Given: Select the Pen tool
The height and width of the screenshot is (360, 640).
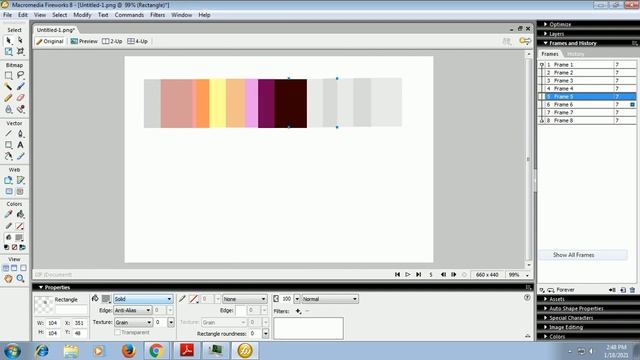Looking at the screenshot, I should tap(20, 133).
